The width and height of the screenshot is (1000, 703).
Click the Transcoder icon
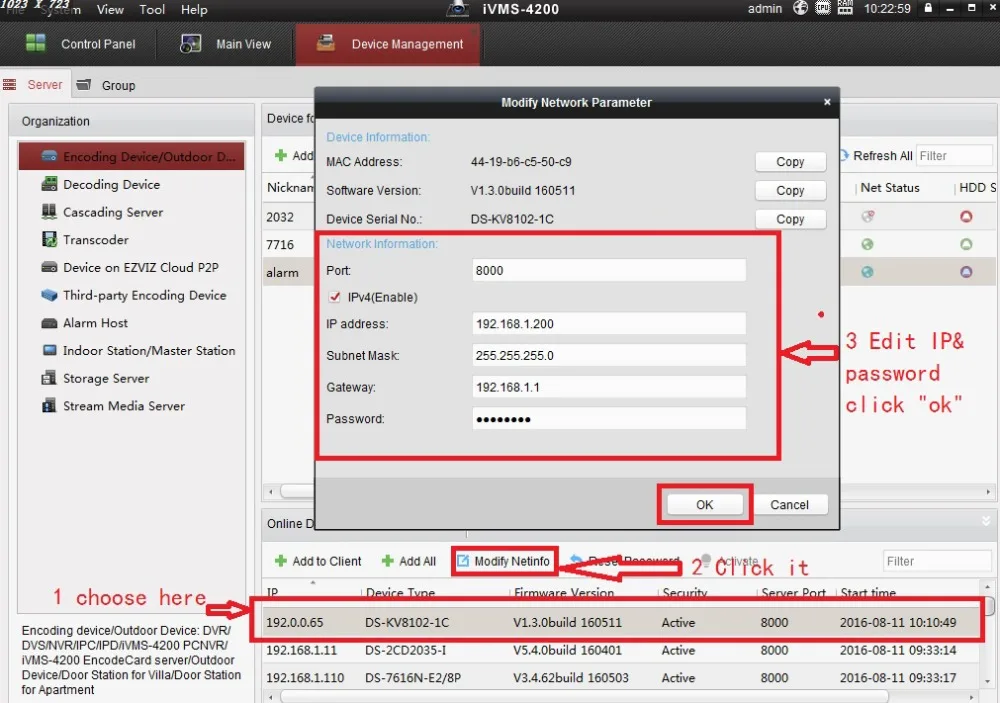[49, 239]
